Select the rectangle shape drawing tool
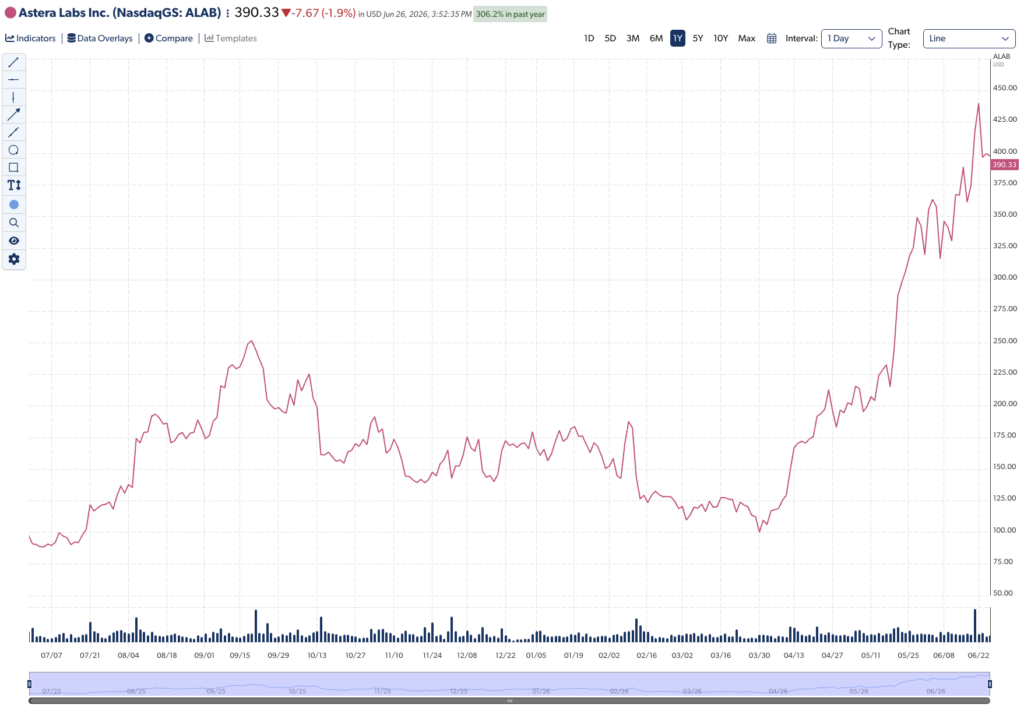This screenshot has width=1024, height=715. [x=14, y=168]
